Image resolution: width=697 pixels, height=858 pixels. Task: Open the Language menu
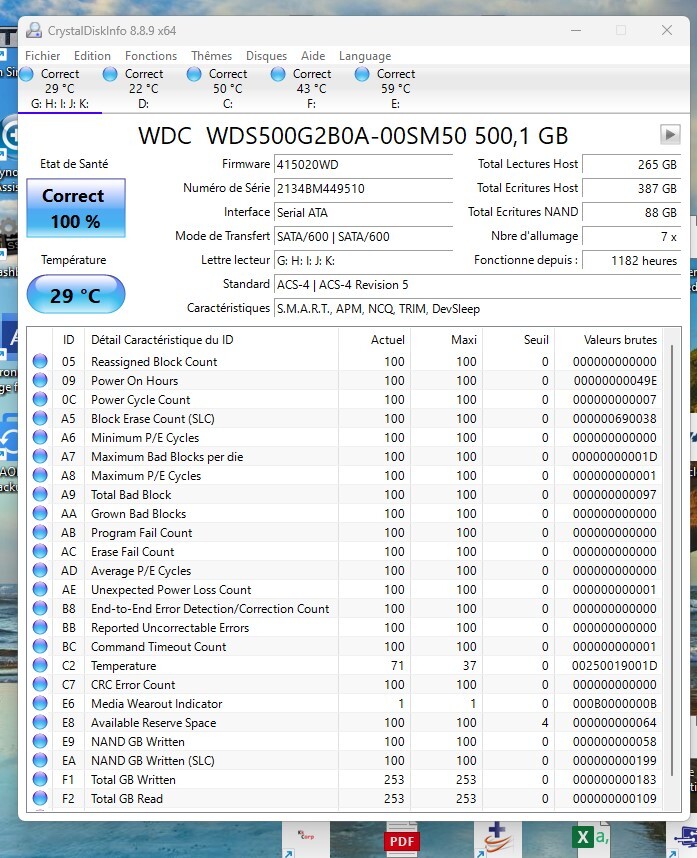point(364,56)
